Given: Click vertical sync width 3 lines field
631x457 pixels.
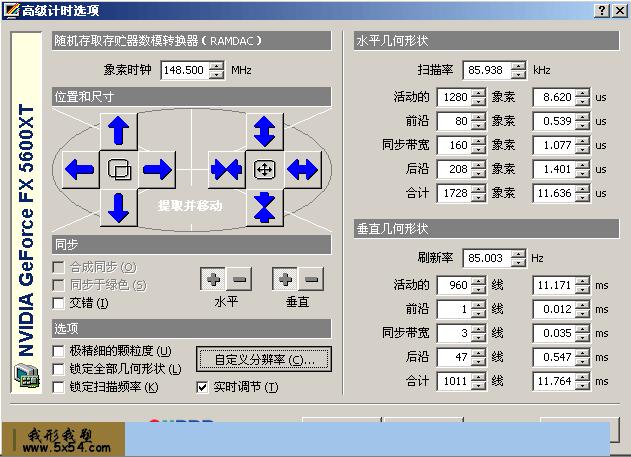Looking at the screenshot, I should [454, 333].
